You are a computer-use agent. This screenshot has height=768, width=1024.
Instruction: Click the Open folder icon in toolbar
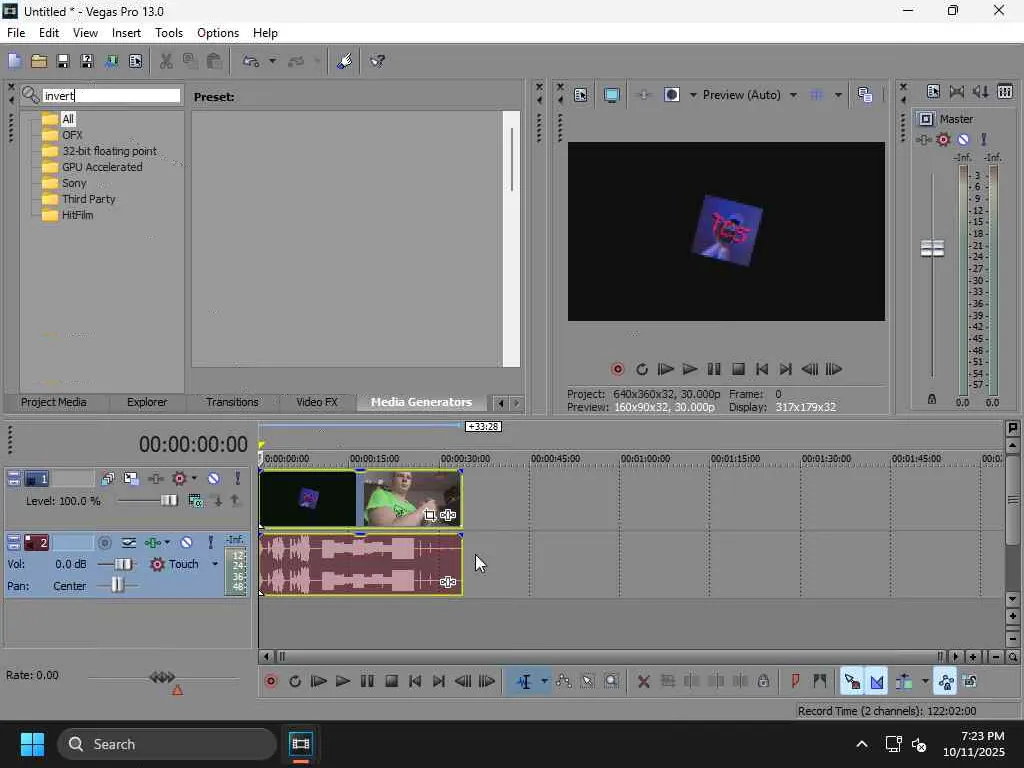39,61
